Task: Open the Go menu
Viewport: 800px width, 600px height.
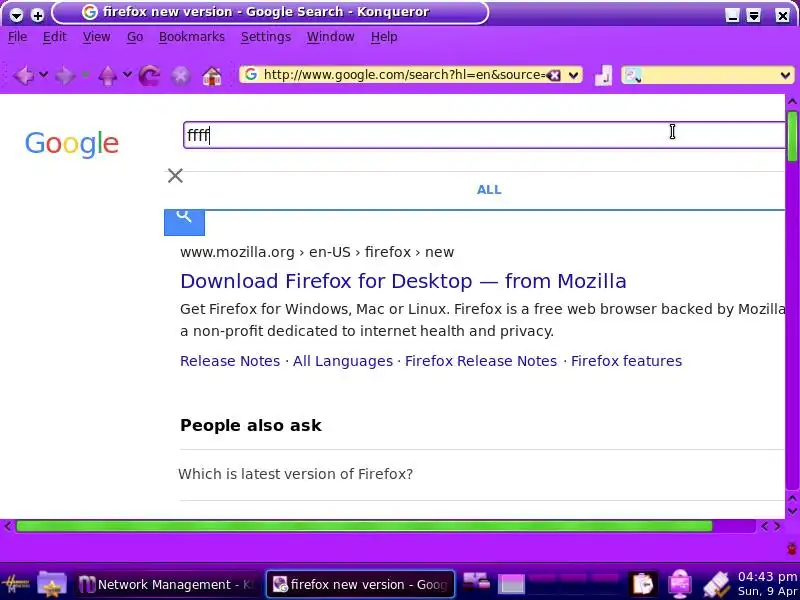Action: (135, 37)
